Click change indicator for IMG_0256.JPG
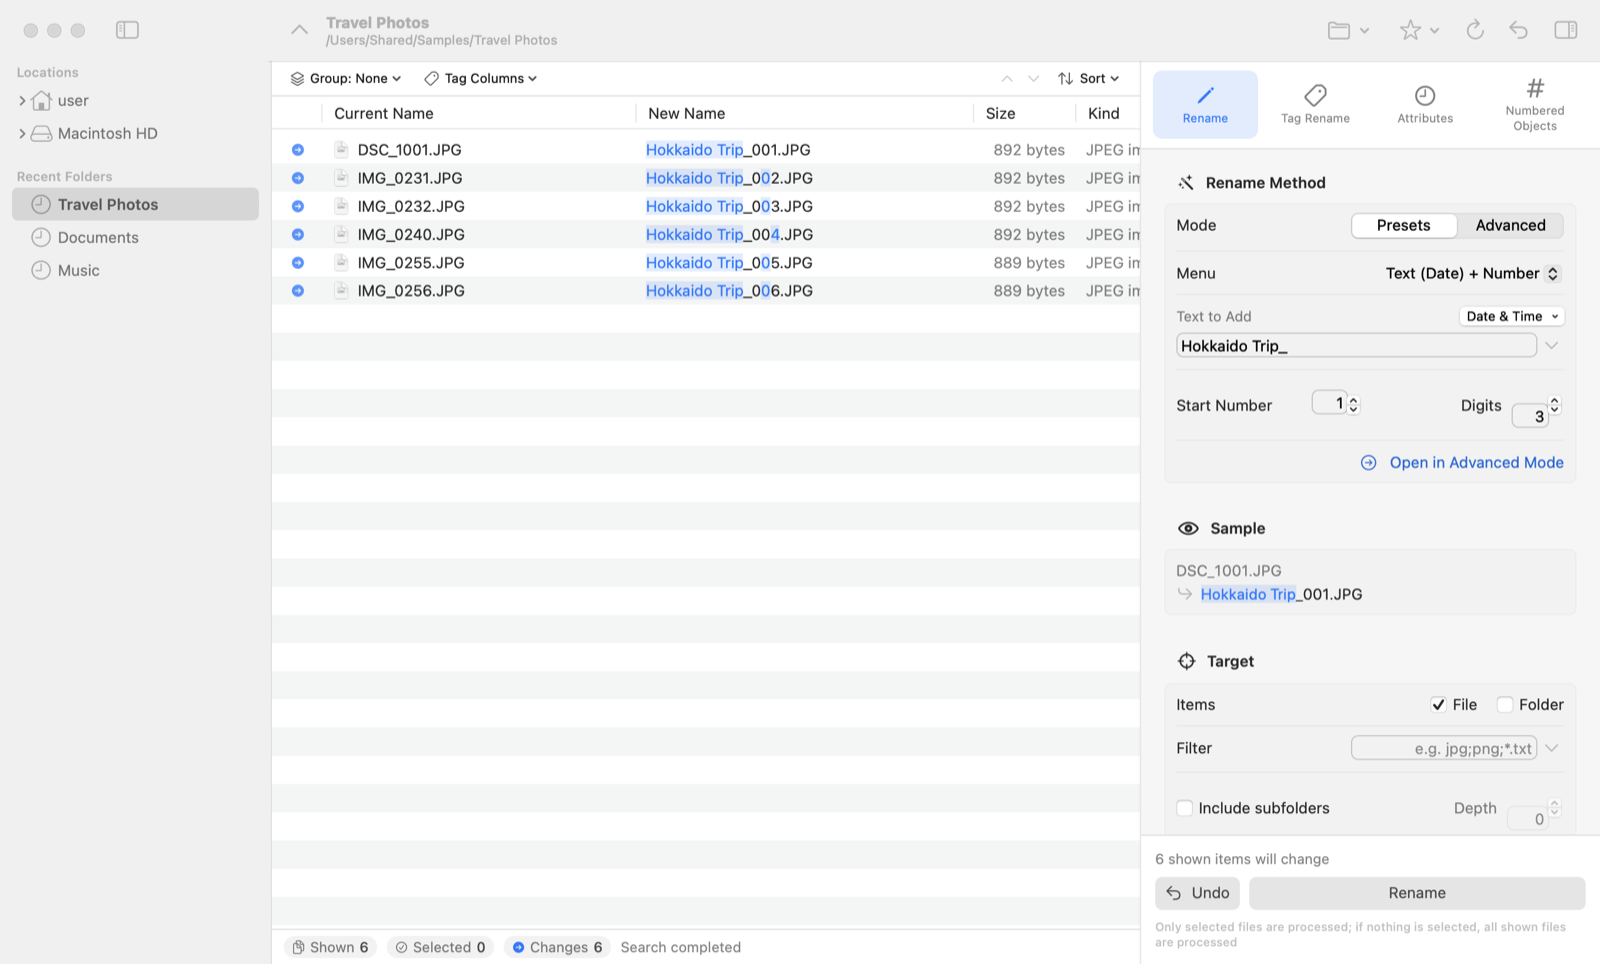The height and width of the screenshot is (964, 1600). pos(298,291)
